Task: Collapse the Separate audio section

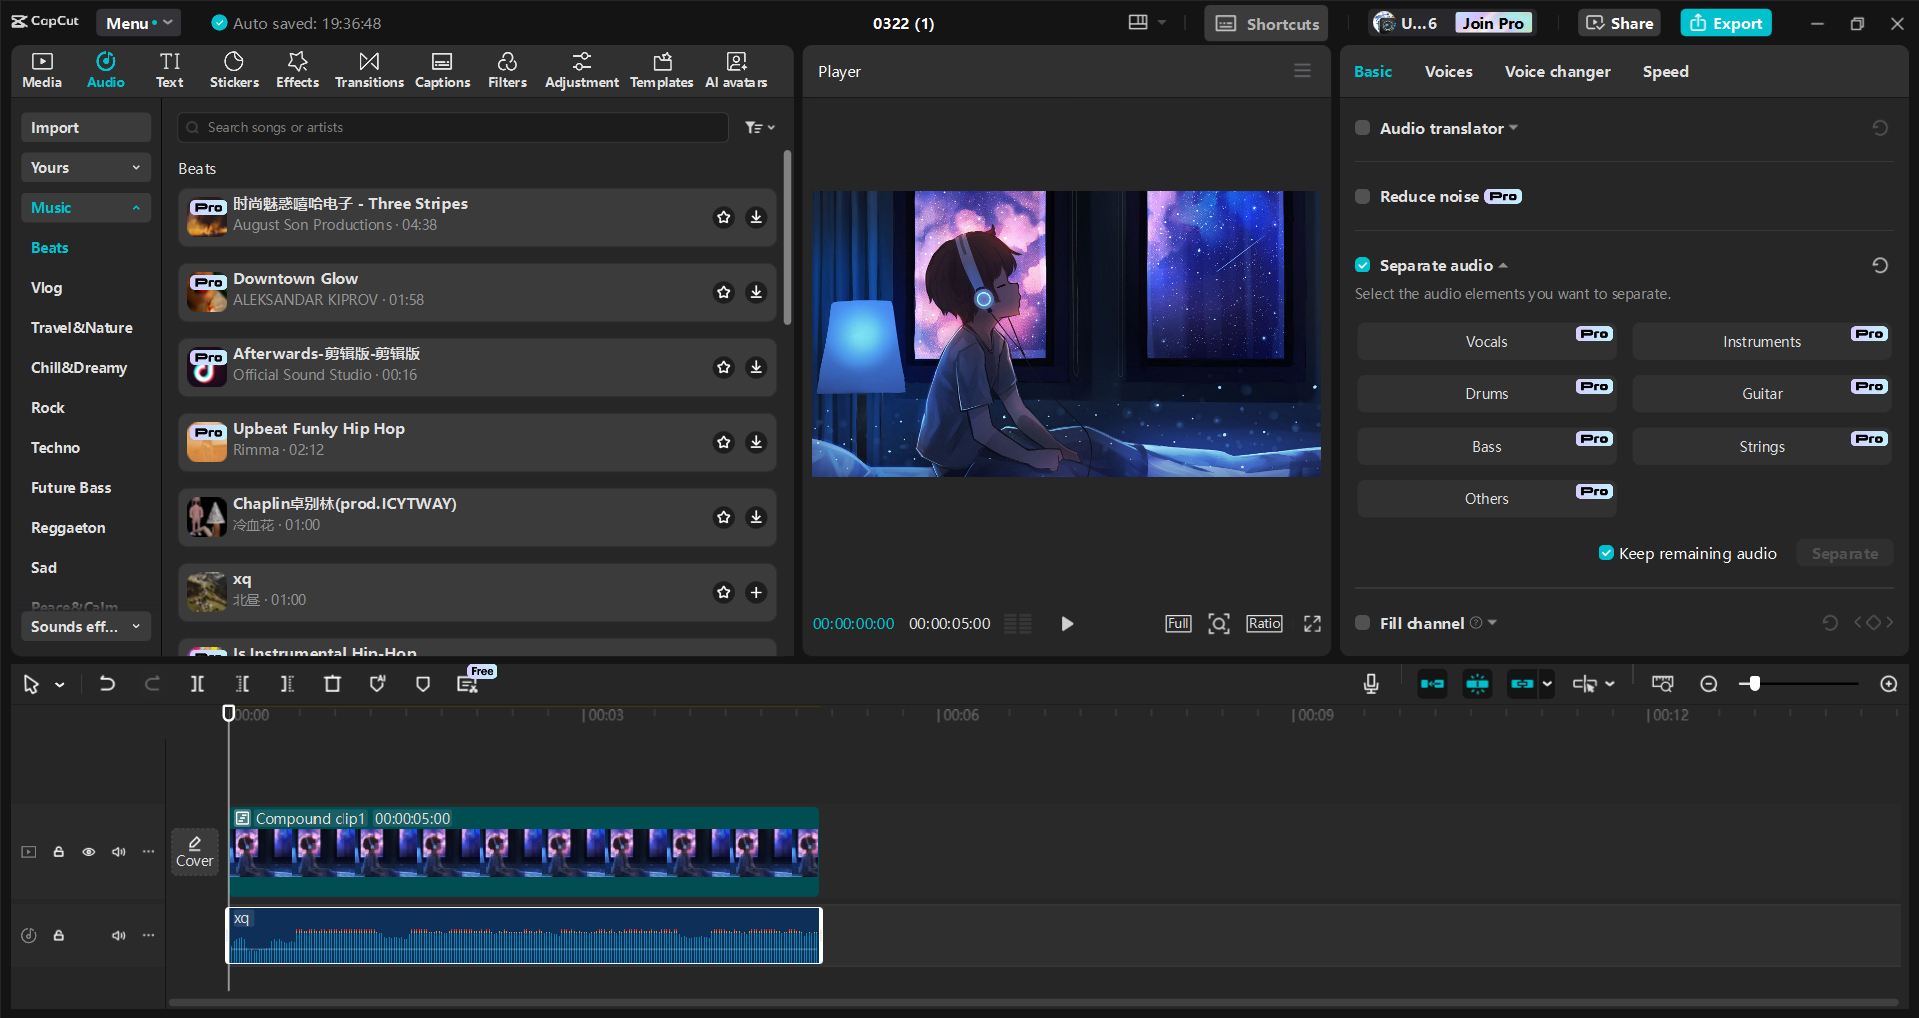Action: click(1503, 265)
